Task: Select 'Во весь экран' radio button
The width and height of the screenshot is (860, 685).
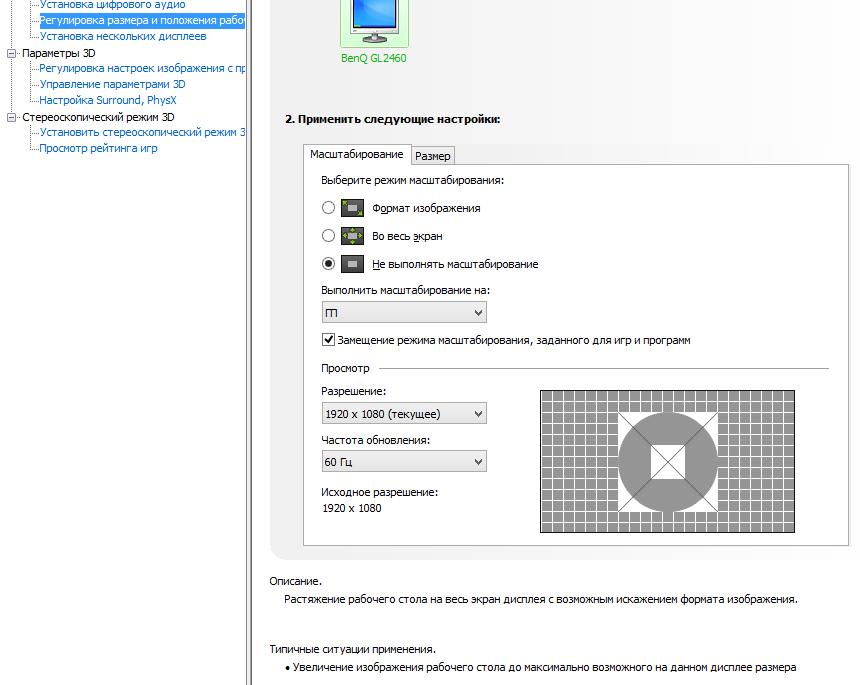Action: click(328, 236)
